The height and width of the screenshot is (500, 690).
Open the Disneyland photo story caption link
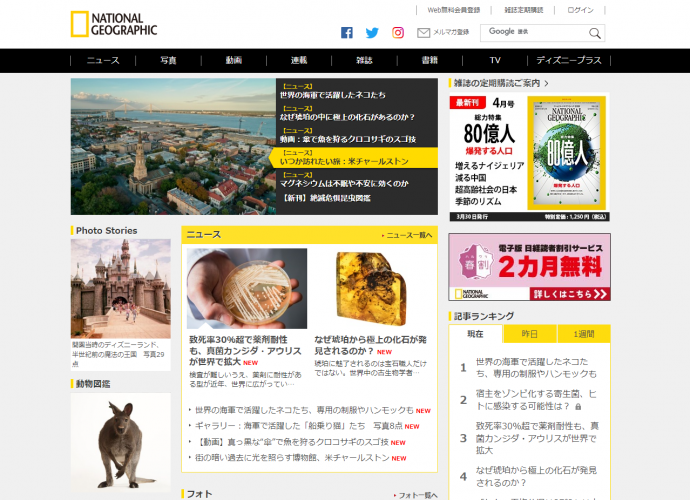(119, 354)
